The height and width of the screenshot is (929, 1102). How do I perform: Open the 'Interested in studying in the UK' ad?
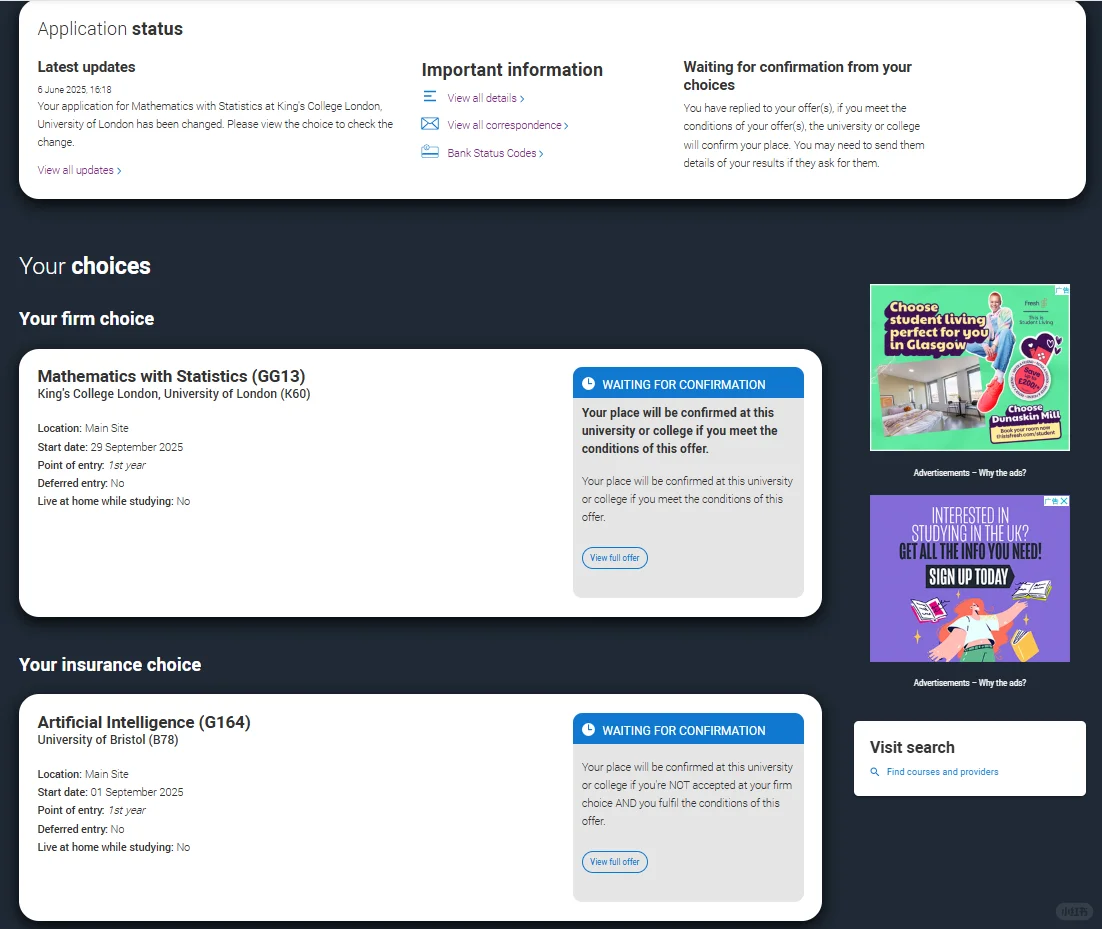click(970, 578)
